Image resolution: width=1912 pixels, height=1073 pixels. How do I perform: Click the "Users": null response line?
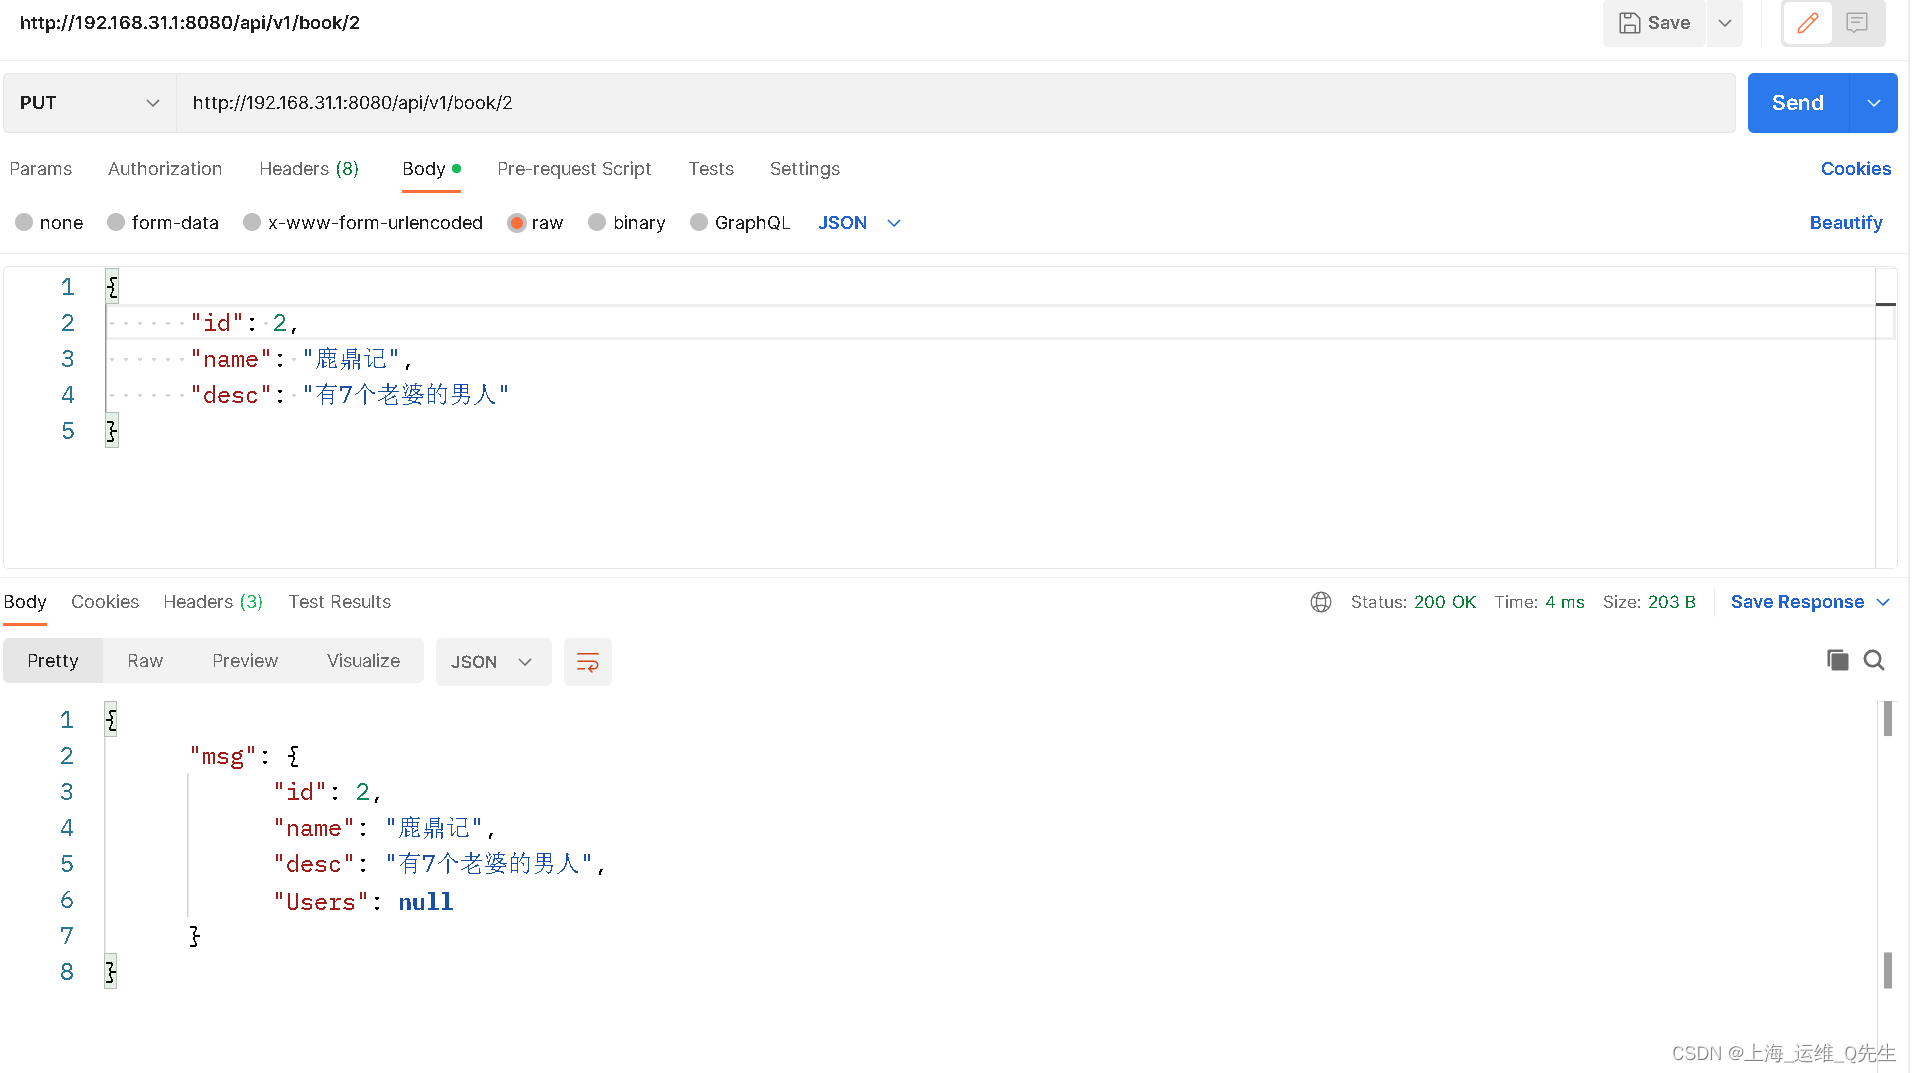(363, 902)
